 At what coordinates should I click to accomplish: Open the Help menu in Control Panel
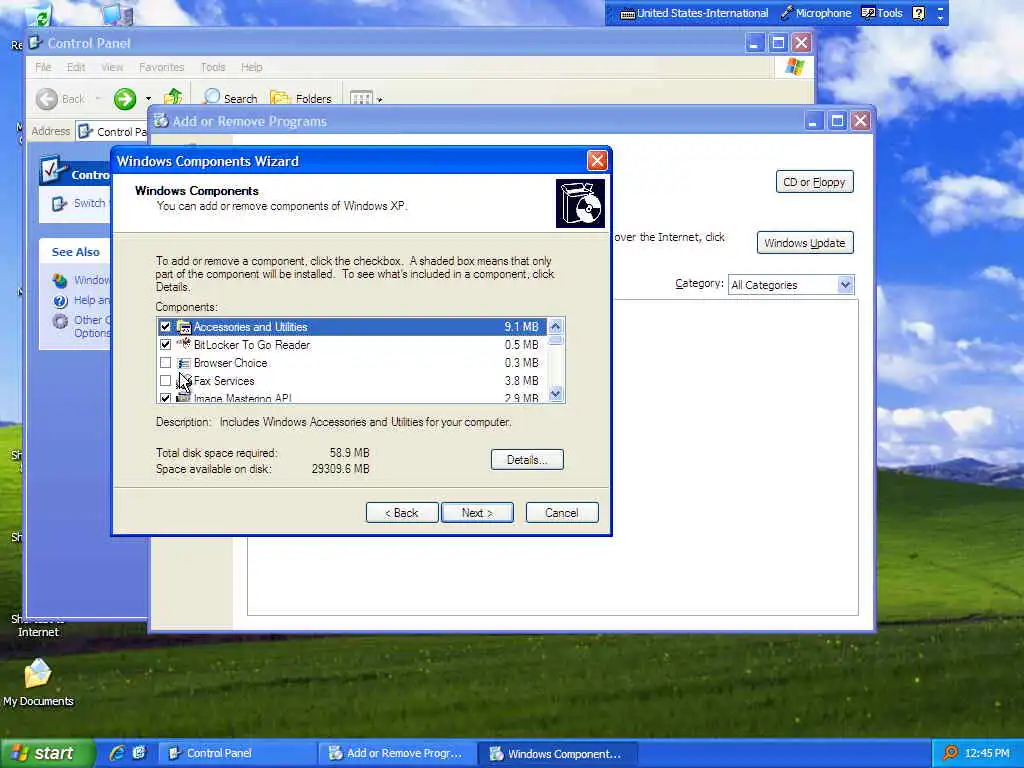pos(251,67)
